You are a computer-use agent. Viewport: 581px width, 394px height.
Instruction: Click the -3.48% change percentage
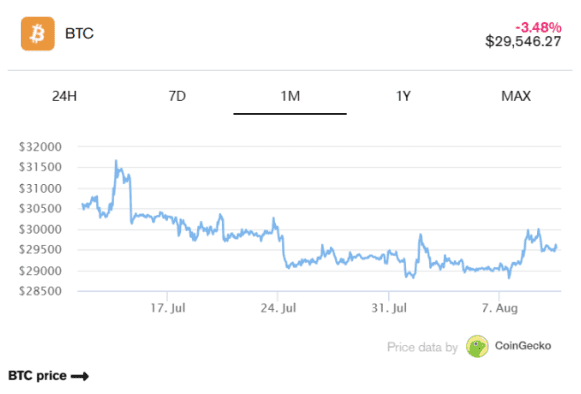coord(538,27)
